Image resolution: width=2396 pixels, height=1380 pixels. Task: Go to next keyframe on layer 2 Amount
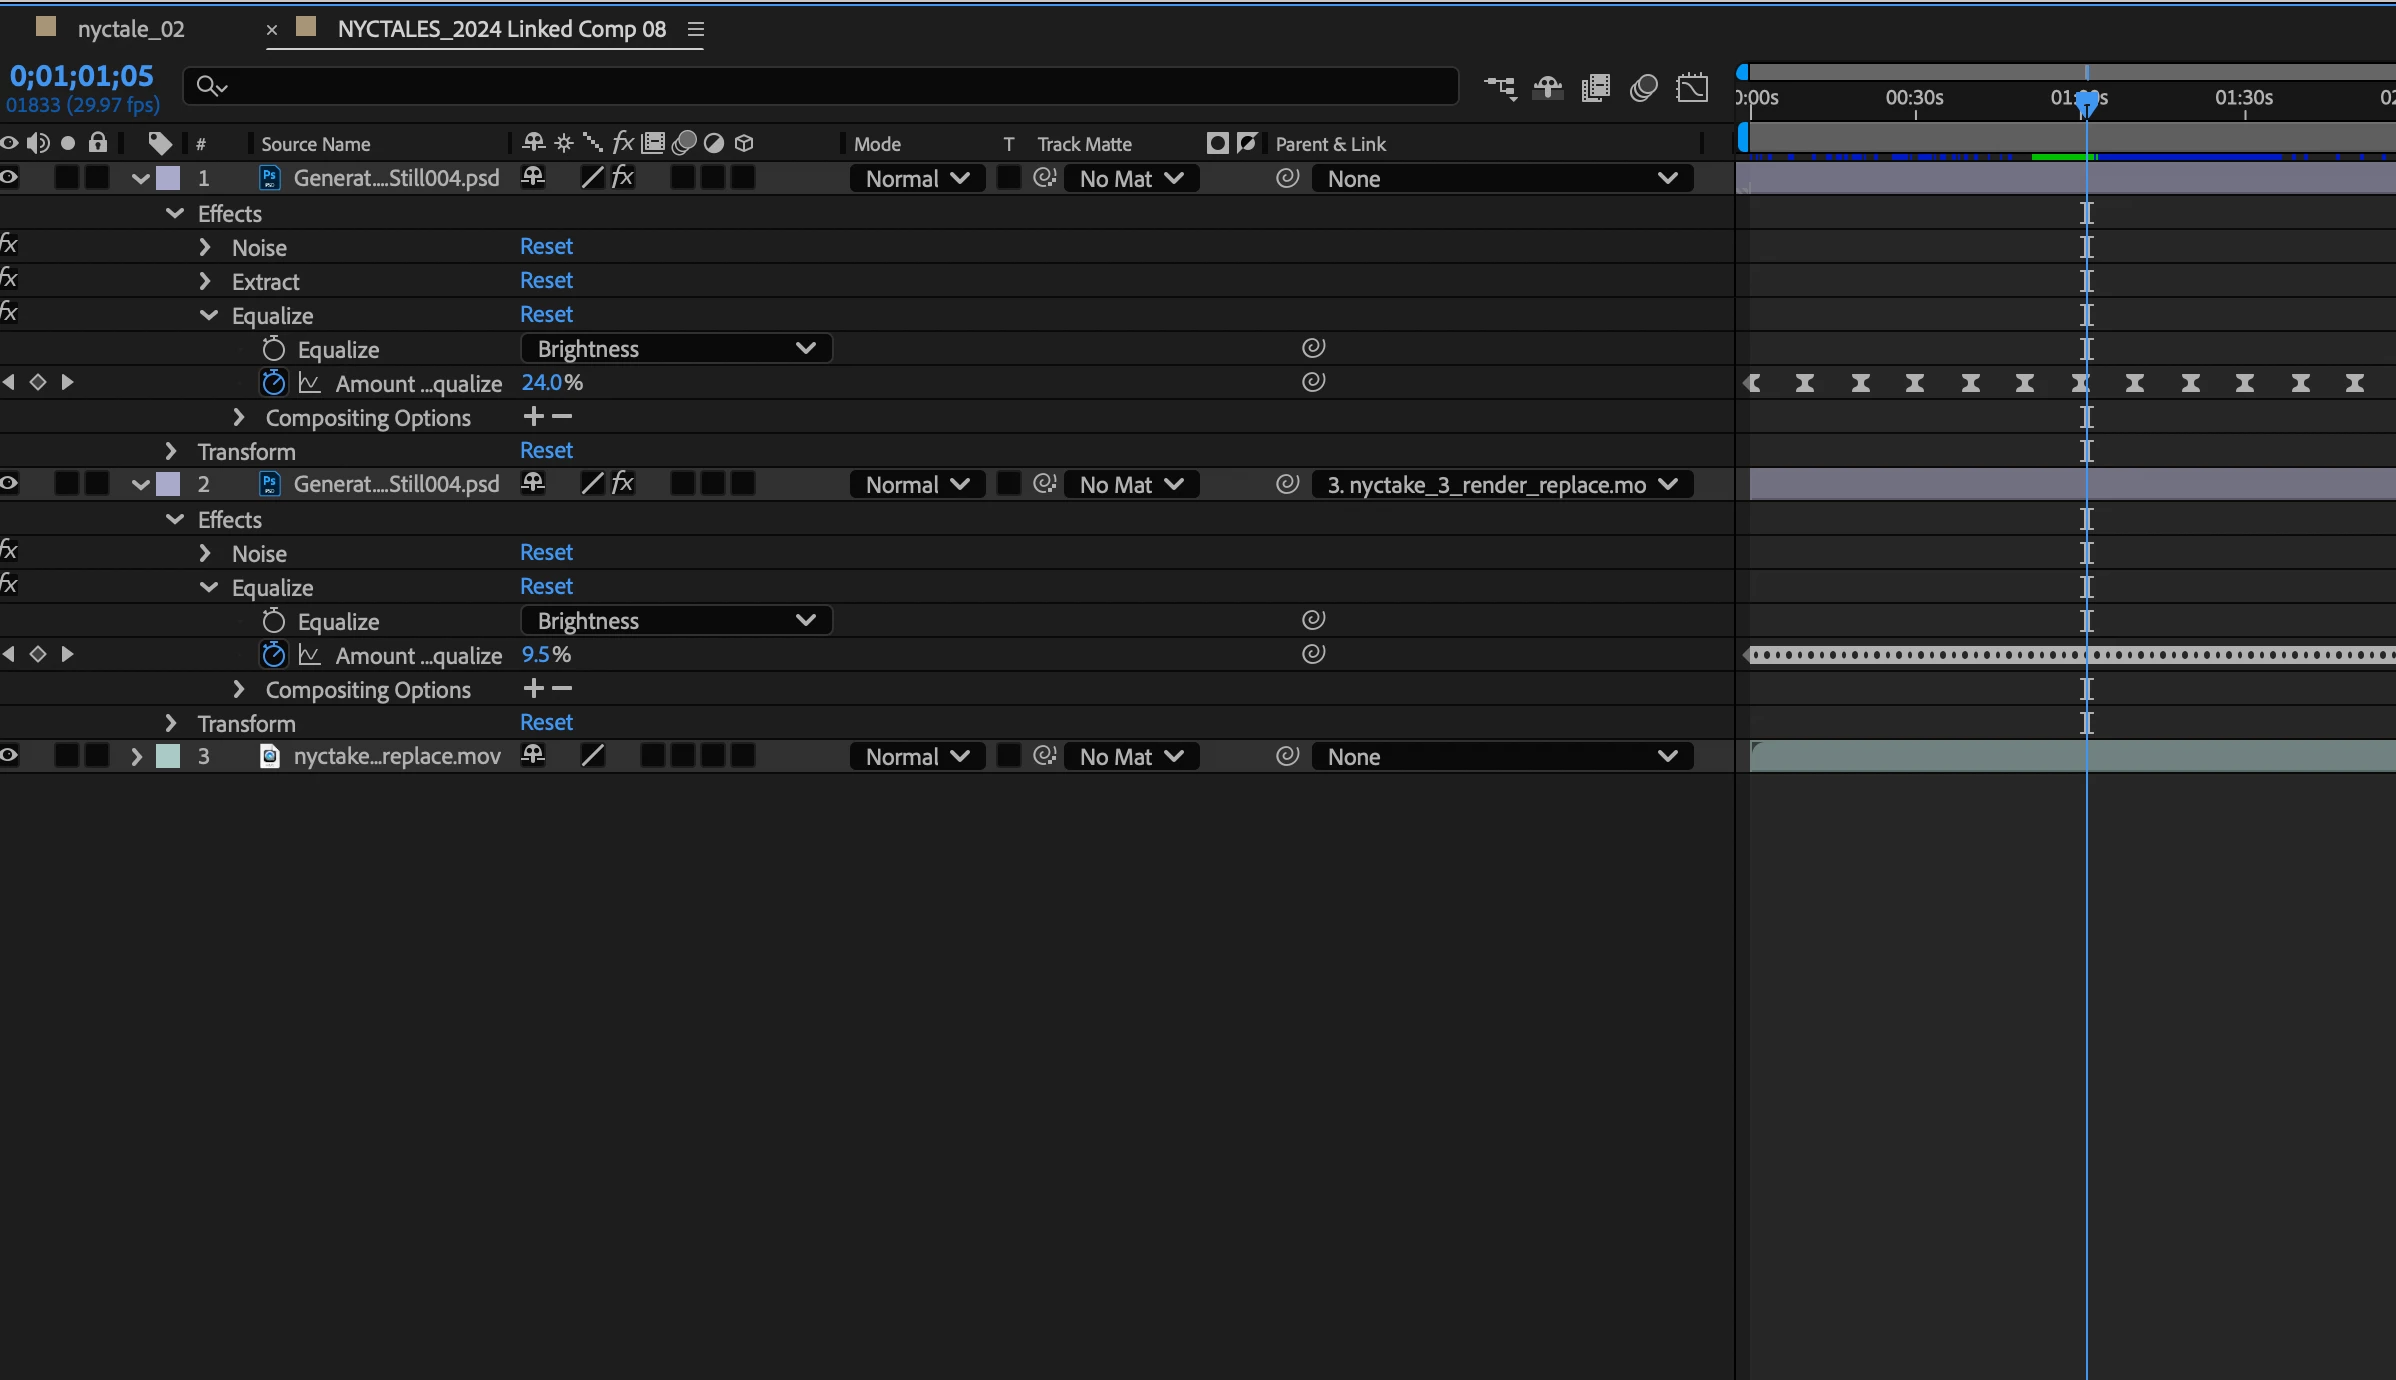[67, 654]
